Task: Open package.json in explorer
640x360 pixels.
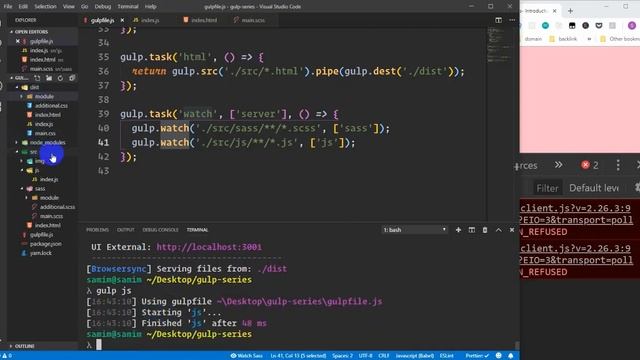Action: [46, 244]
